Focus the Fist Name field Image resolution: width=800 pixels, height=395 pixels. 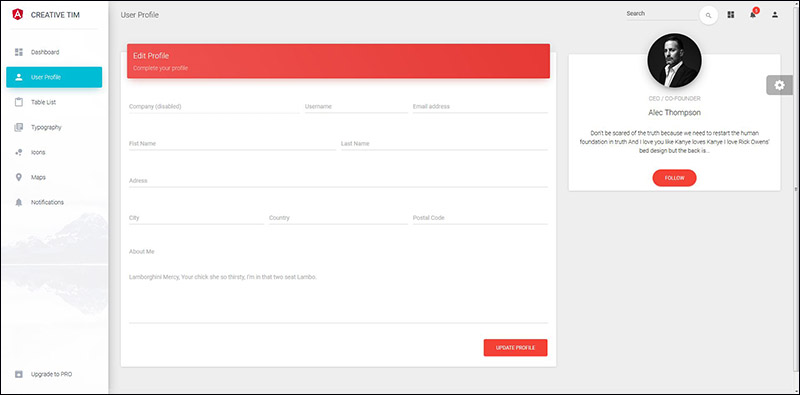point(232,144)
